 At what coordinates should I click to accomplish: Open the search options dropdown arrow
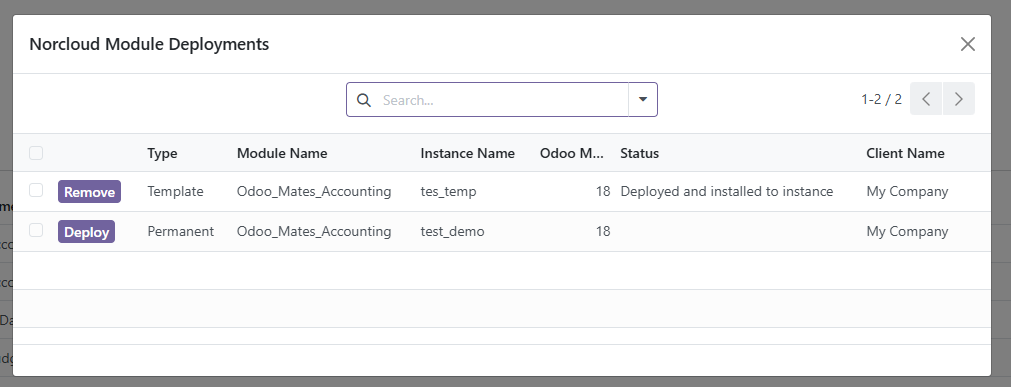[643, 99]
